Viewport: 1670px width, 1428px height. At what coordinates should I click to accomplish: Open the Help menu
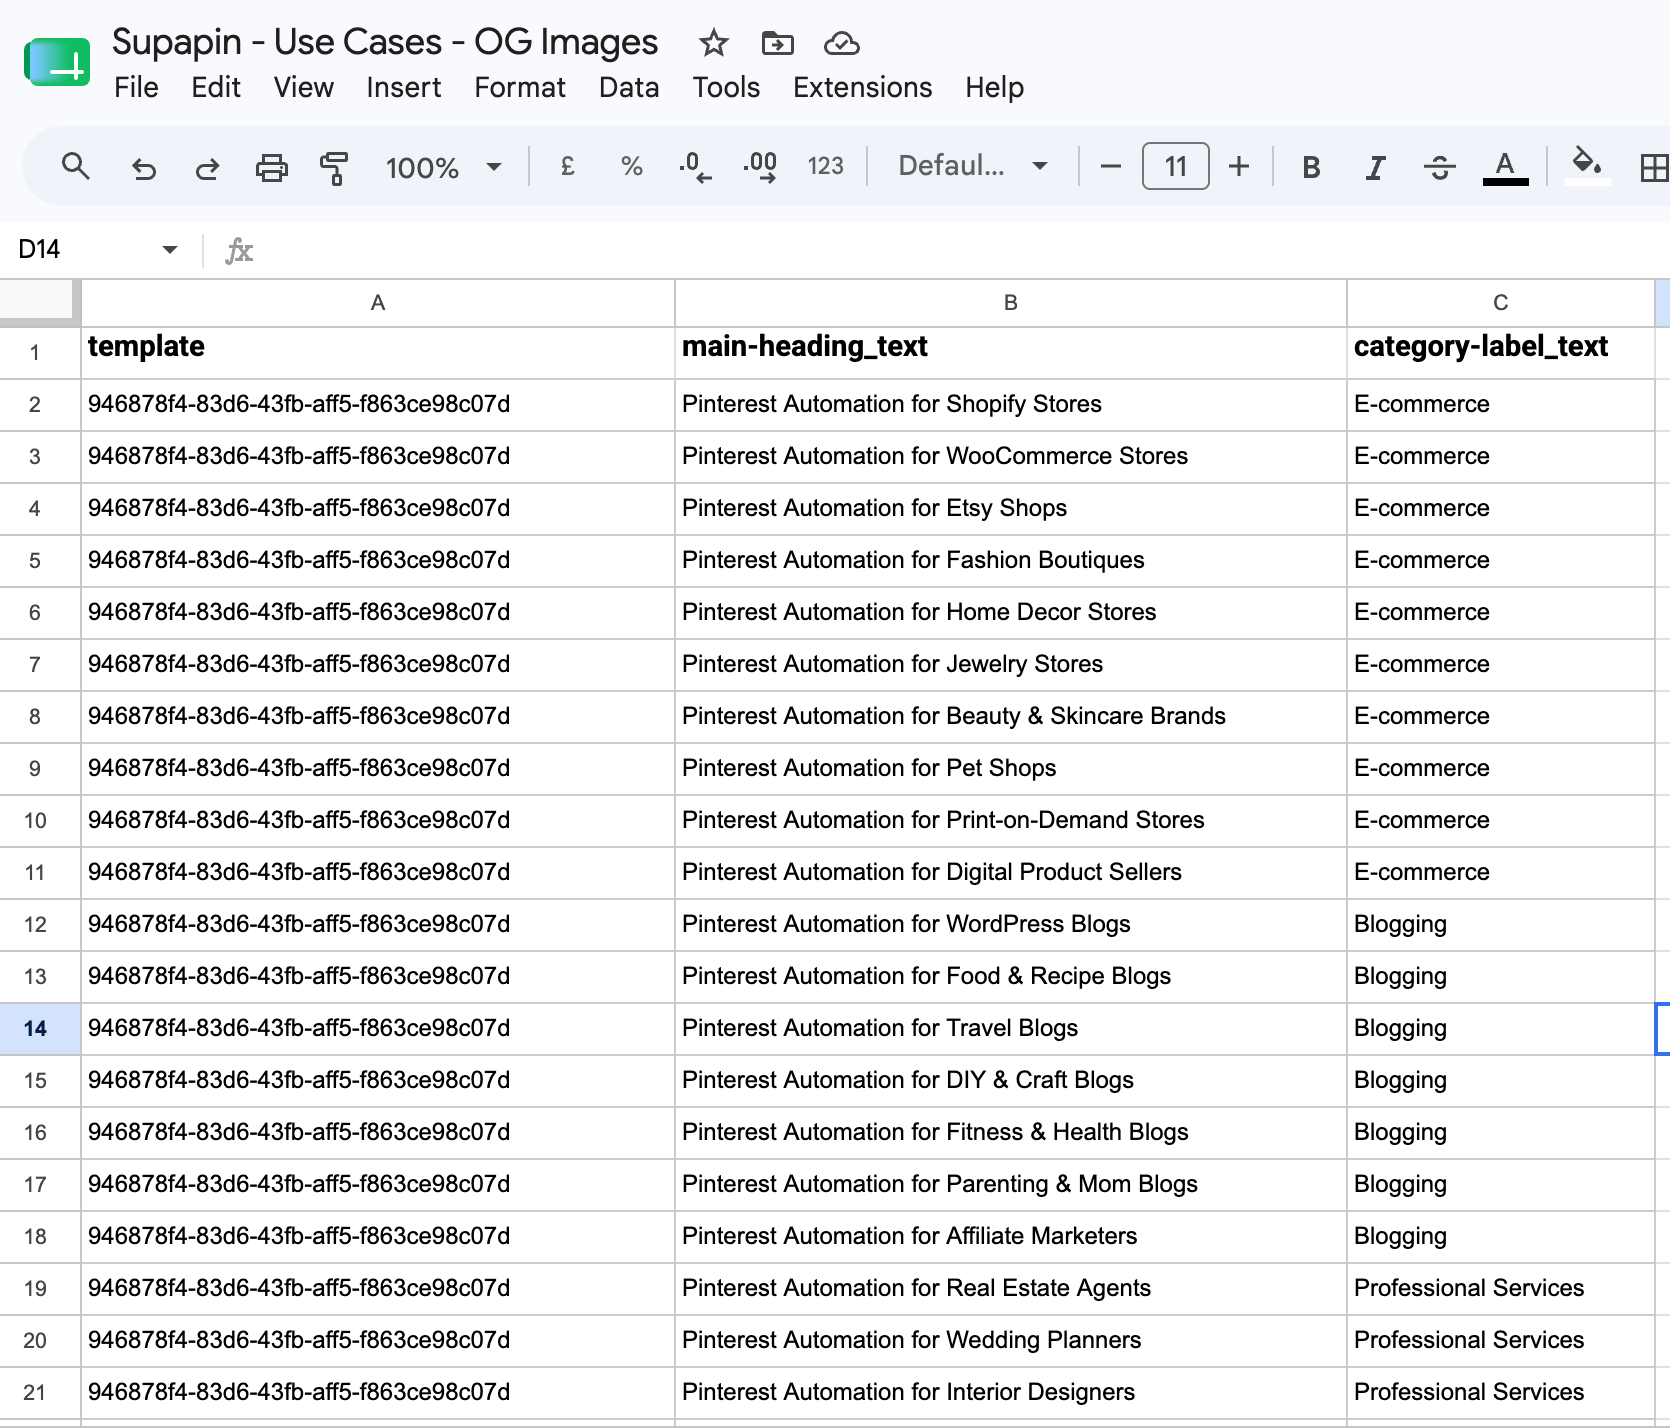(x=995, y=88)
